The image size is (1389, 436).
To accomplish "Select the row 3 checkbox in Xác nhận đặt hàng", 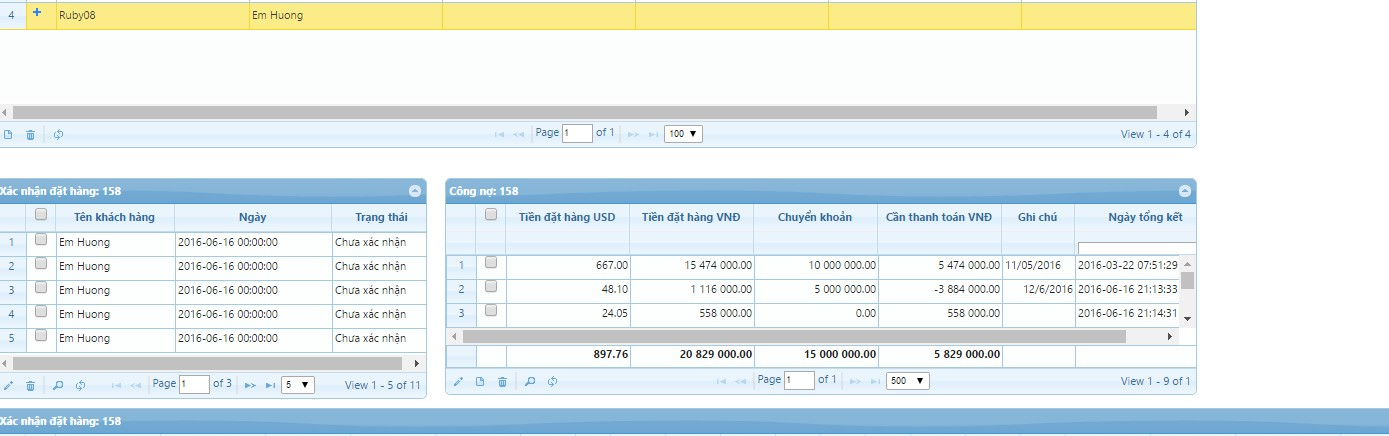I will point(41,289).
